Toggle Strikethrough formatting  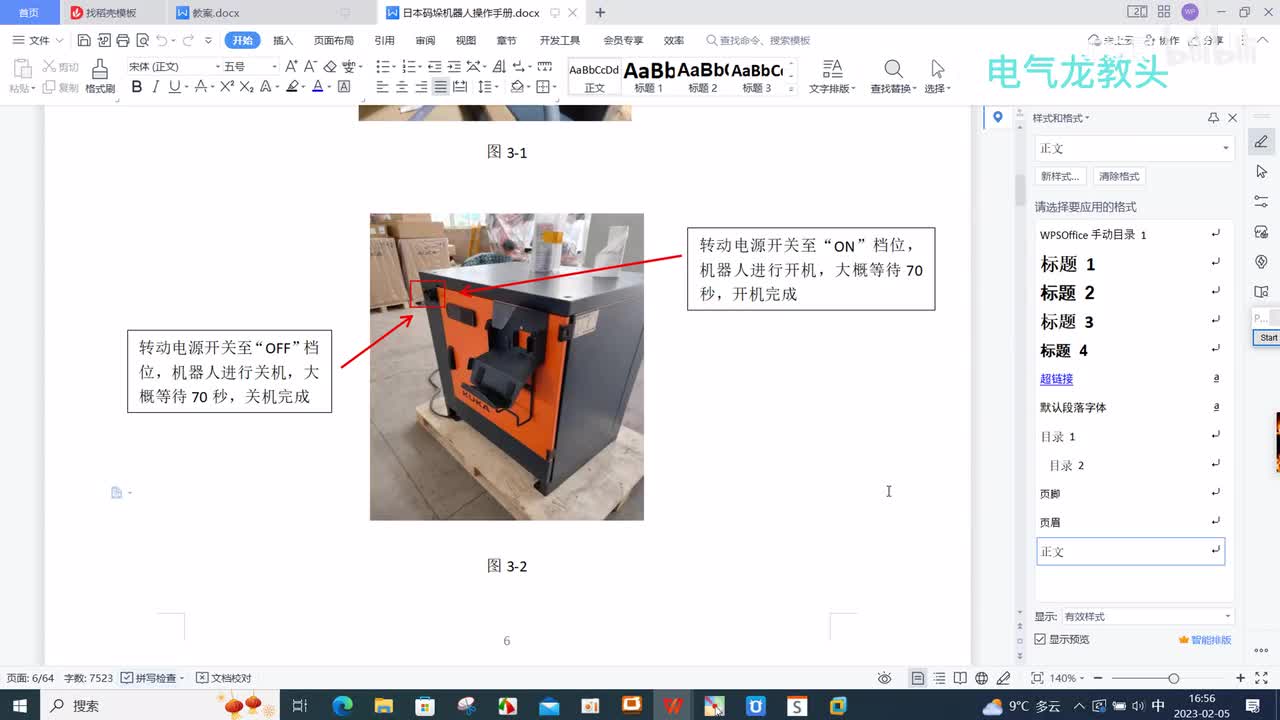coord(201,87)
